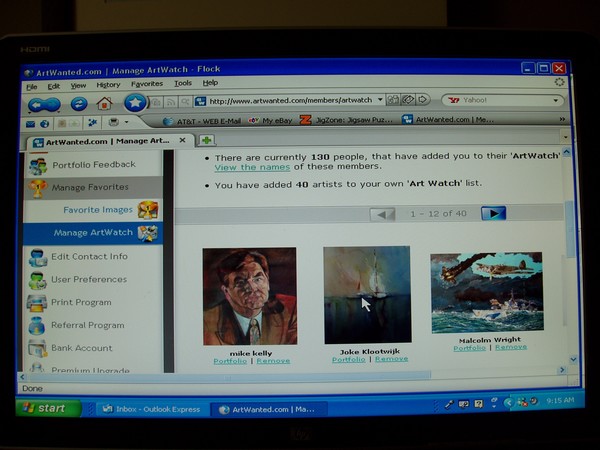The width and height of the screenshot is (600, 450).
Task: Click Joke Klootwijk sailboat painting thumbnail
Action: click(367, 295)
